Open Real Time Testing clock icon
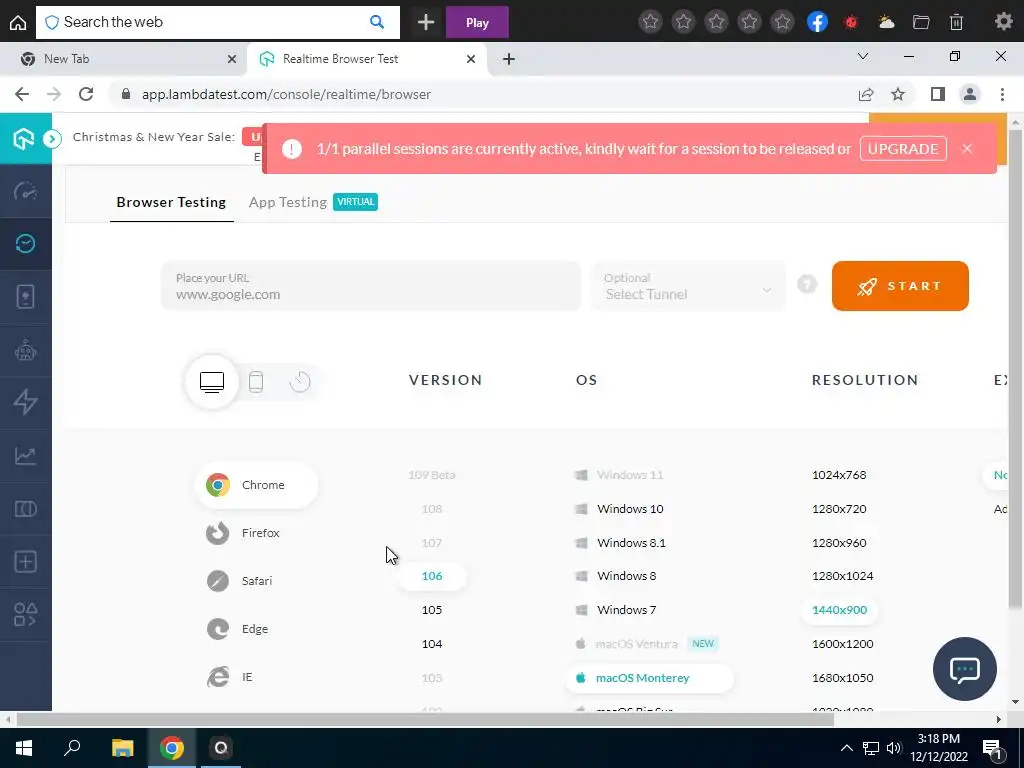 click(25, 244)
